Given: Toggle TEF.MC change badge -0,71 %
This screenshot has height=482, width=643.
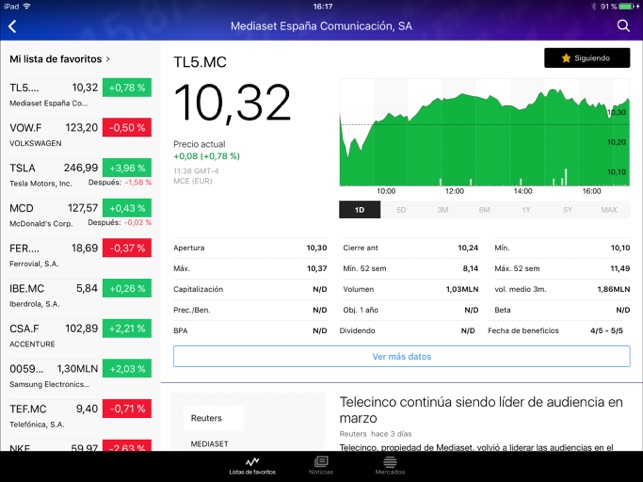Looking at the screenshot, I should point(127,409).
